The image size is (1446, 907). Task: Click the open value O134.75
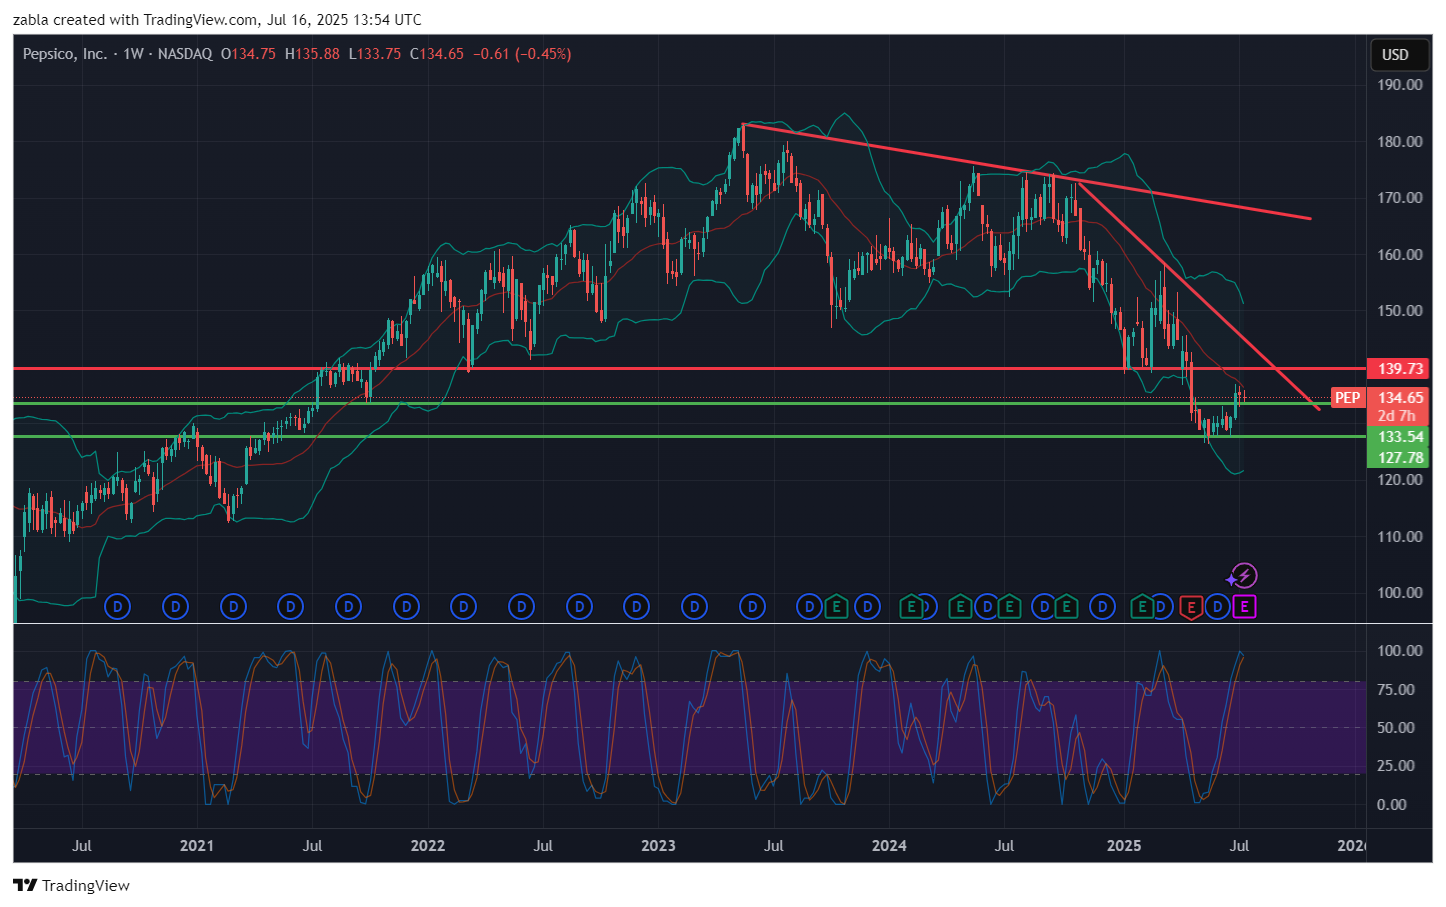tap(248, 54)
